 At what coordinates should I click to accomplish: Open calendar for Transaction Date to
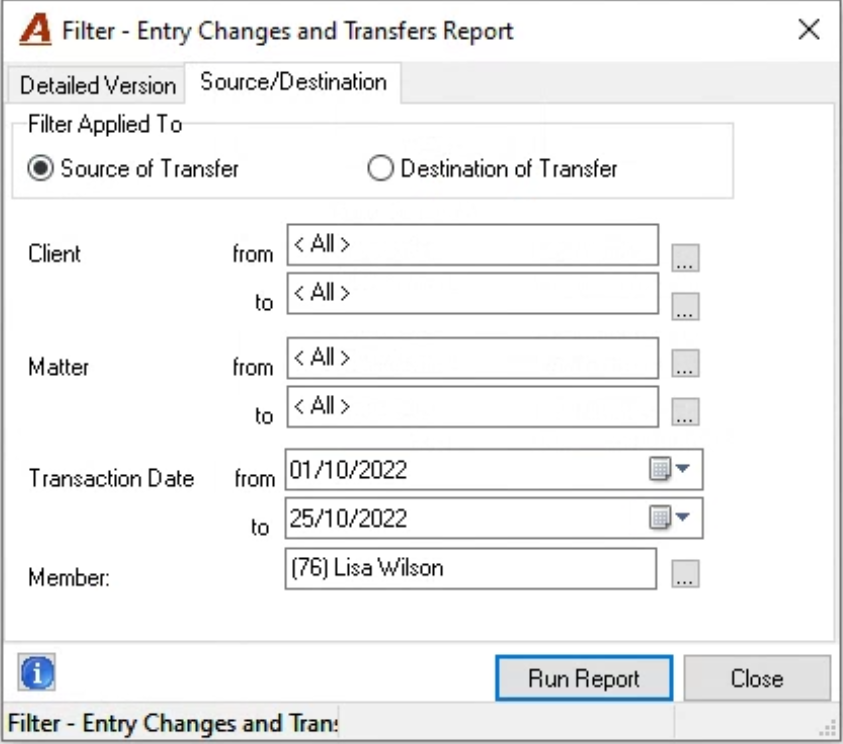[660, 518]
